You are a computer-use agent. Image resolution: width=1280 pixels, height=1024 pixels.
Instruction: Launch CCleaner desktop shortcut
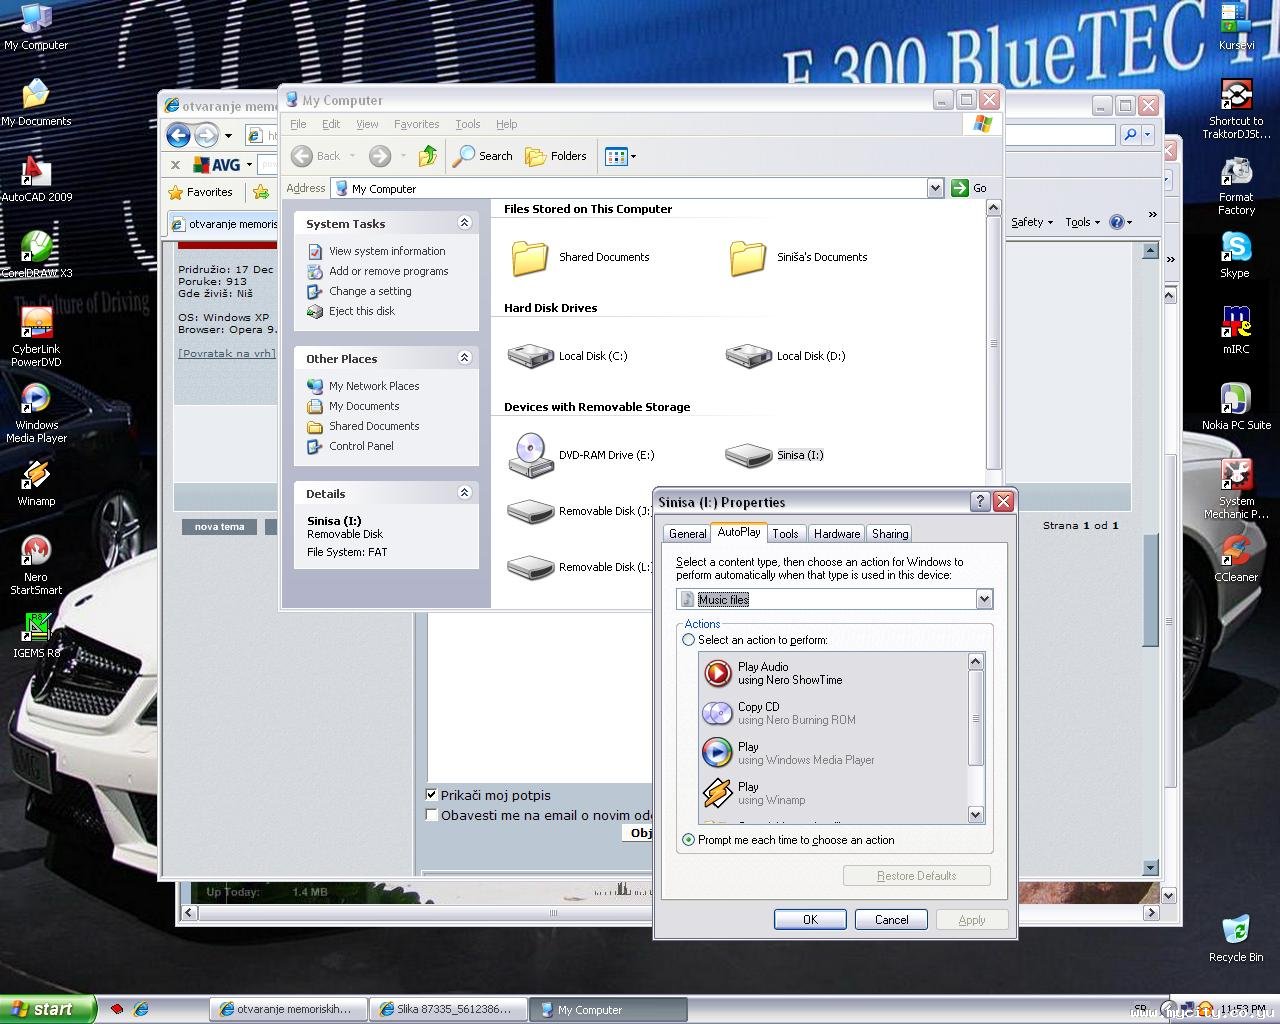[1236, 559]
